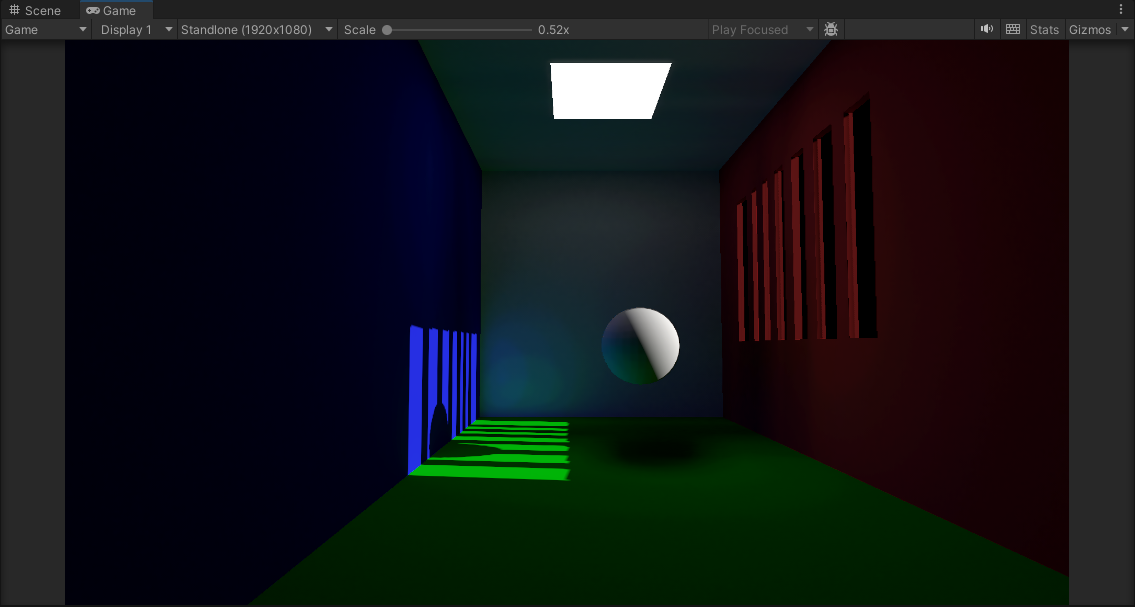The width and height of the screenshot is (1135, 607).
Task: Click the white ceiling light panel
Action: point(610,90)
